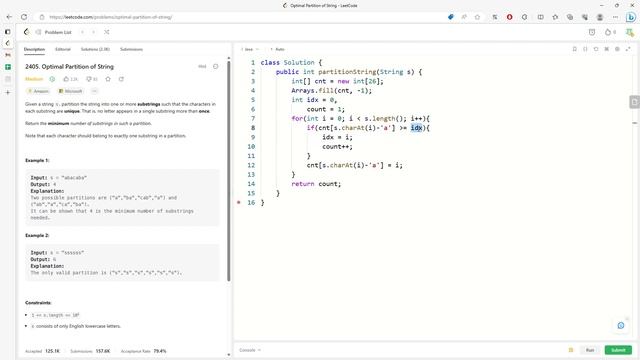This screenshot has width=640, height=360.
Task: Click the red breakpoint dot at line 16
Action: pos(239,202)
